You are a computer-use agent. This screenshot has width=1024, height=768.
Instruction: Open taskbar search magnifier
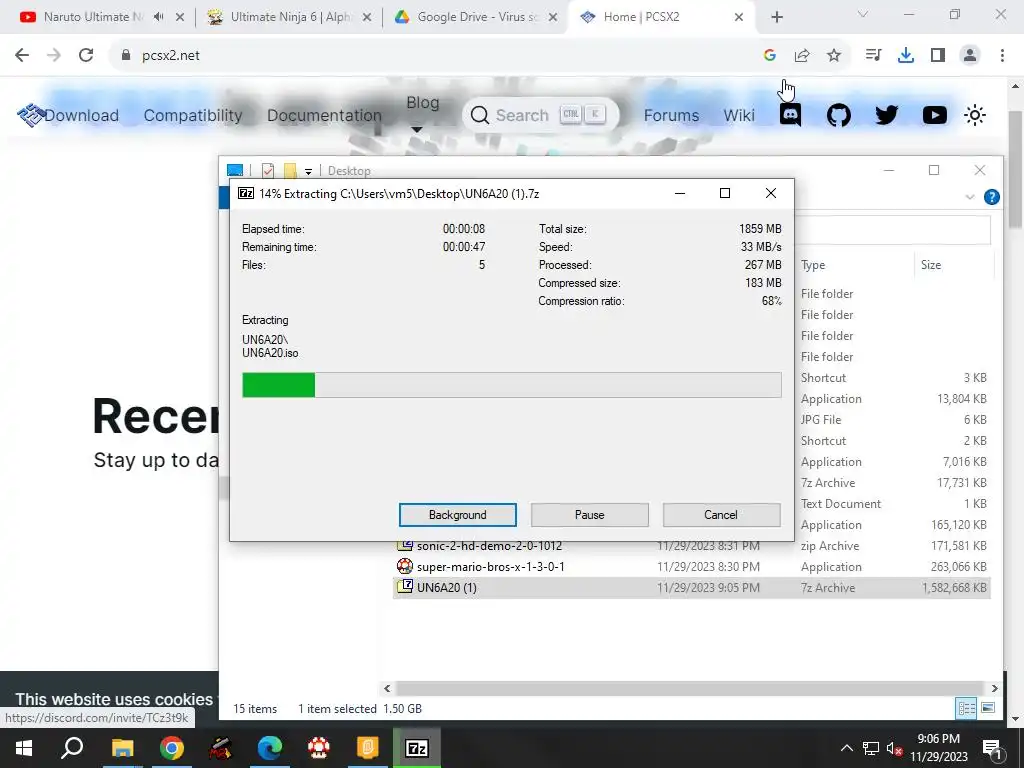(x=72, y=748)
